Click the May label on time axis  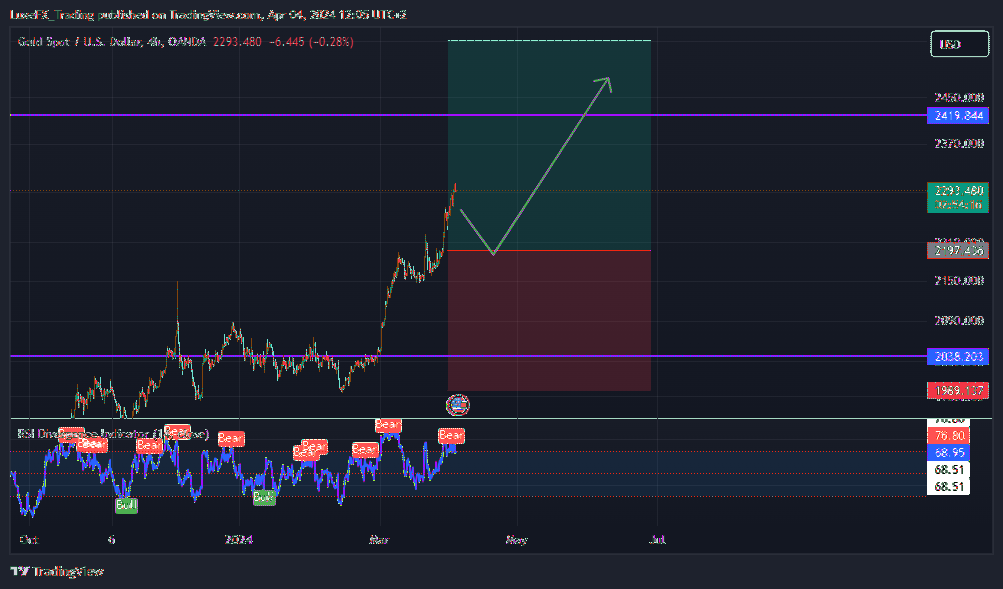tap(517, 540)
